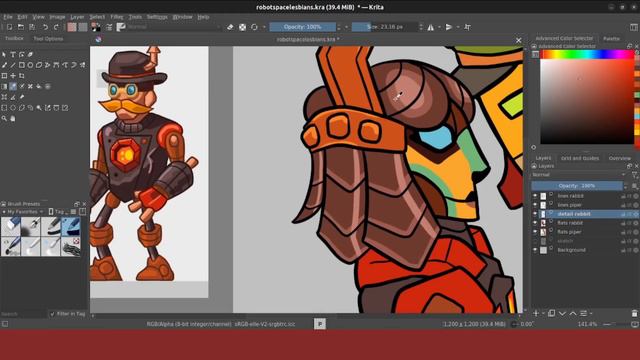Duplicate the current layer
Screen dimensions: 640x360
pyautogui.click(x=551, y=313)
